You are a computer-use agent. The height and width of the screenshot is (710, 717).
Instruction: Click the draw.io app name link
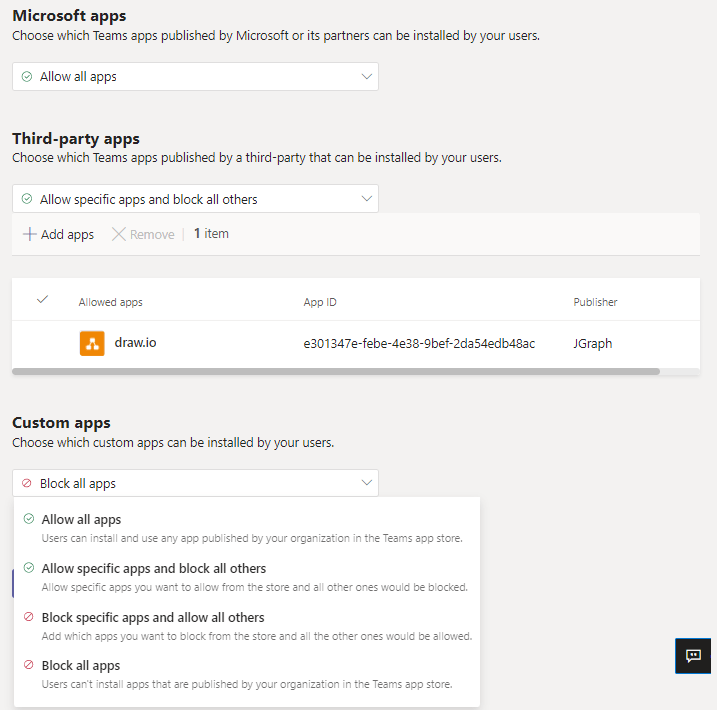[135, 343]
